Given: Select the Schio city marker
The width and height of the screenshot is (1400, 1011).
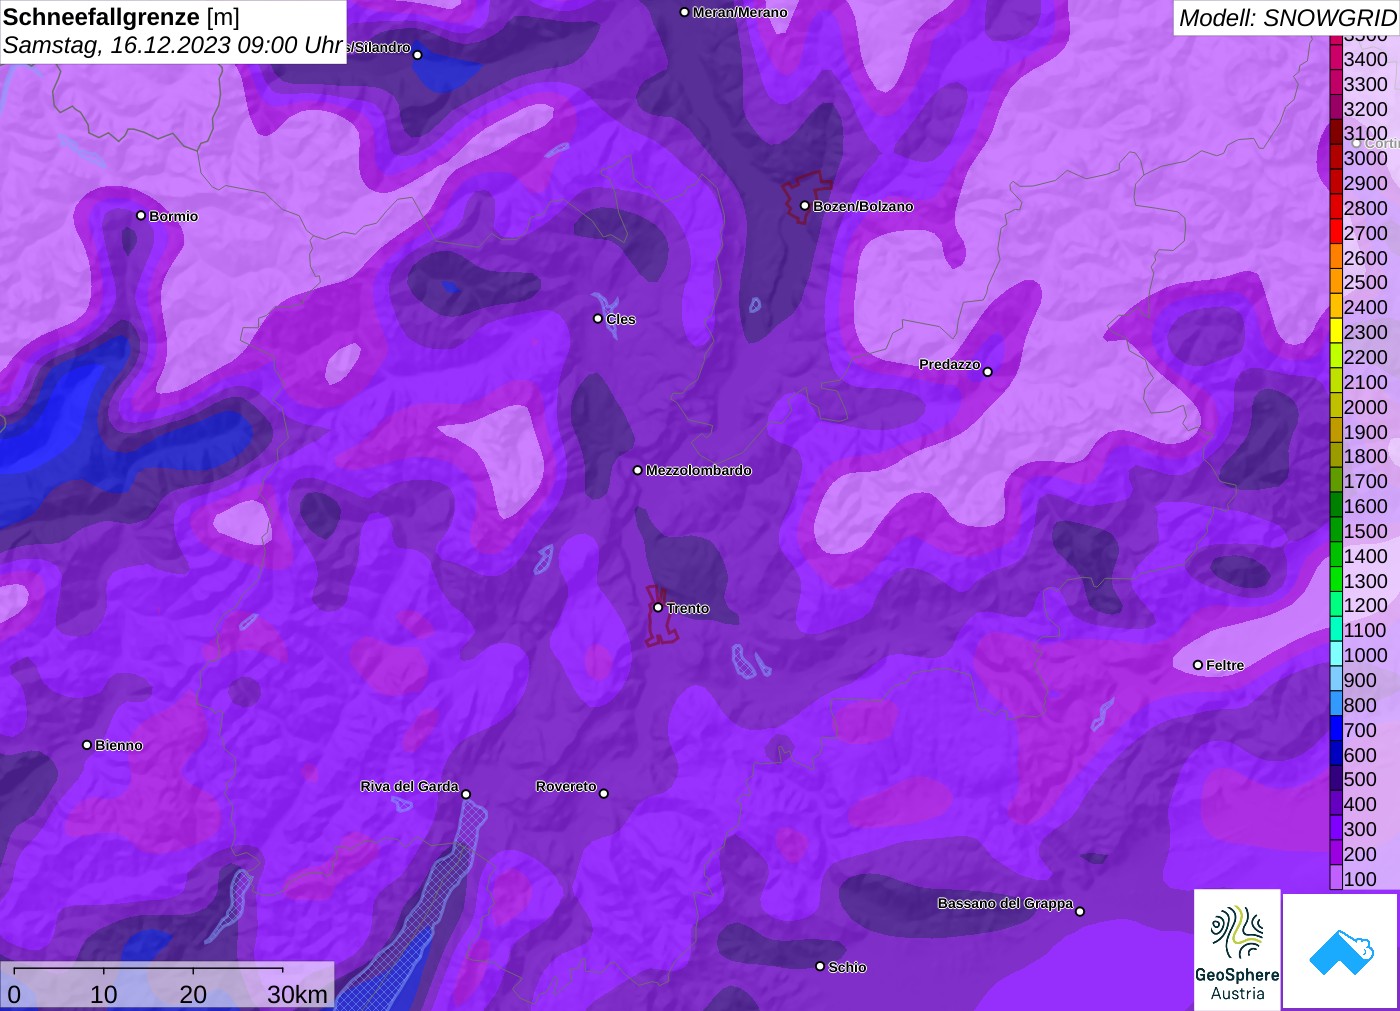Looking at the screenshot, I should coord(820,966).
